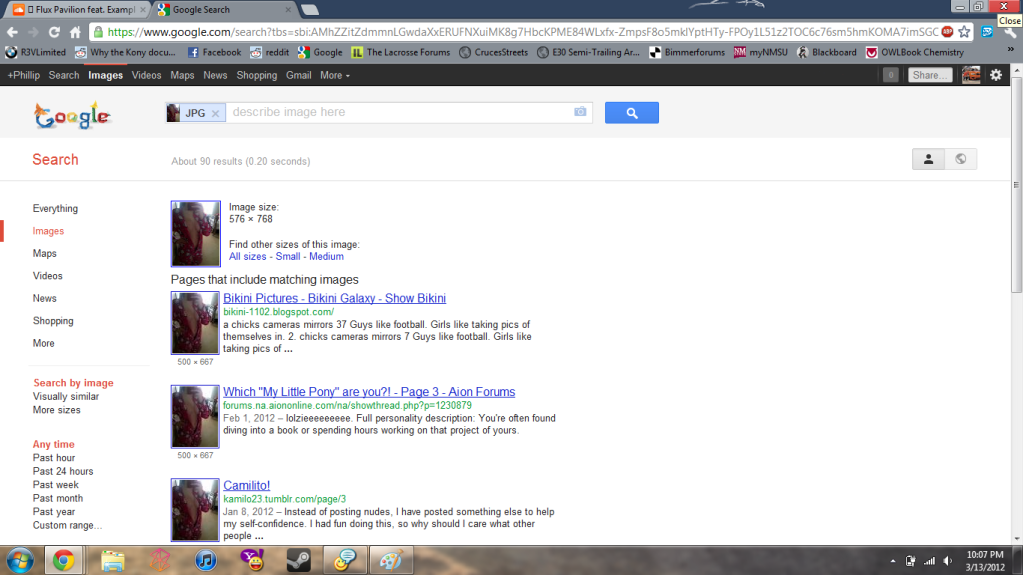Open the More dropdown in Google bar
Viewport: 1023px width, 575px height.
335,75
